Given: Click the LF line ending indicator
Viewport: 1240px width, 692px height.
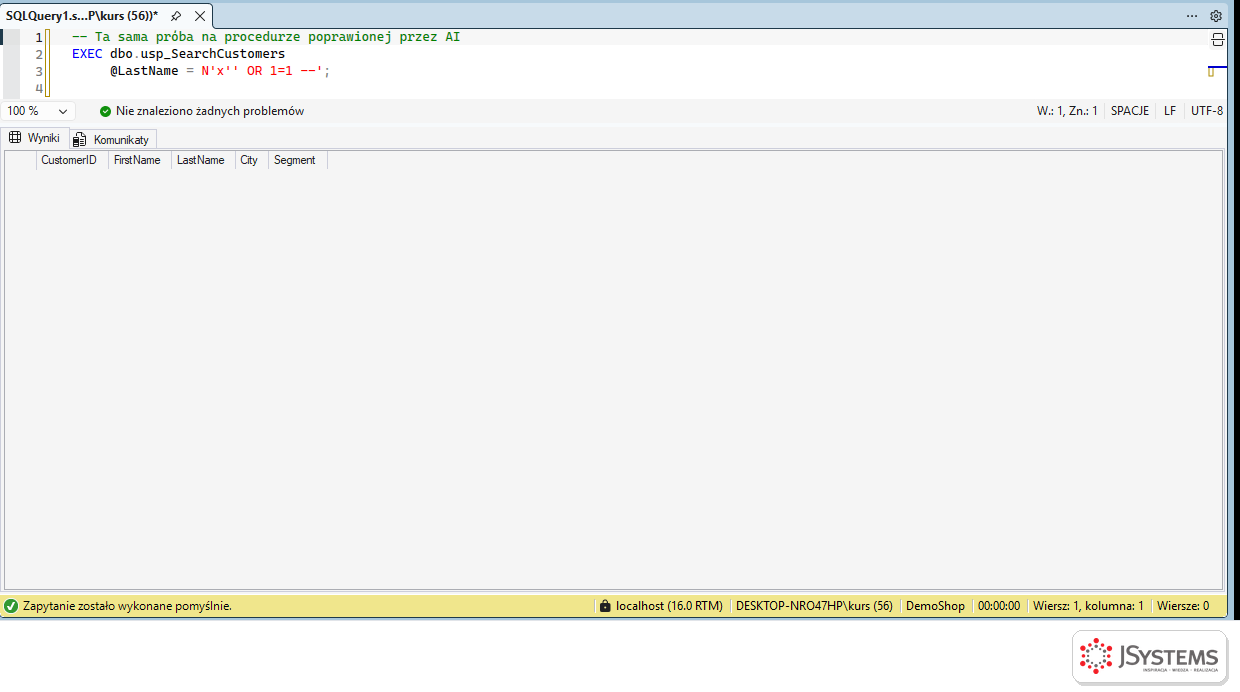Looking at the screenshot, I should 1170,111.
